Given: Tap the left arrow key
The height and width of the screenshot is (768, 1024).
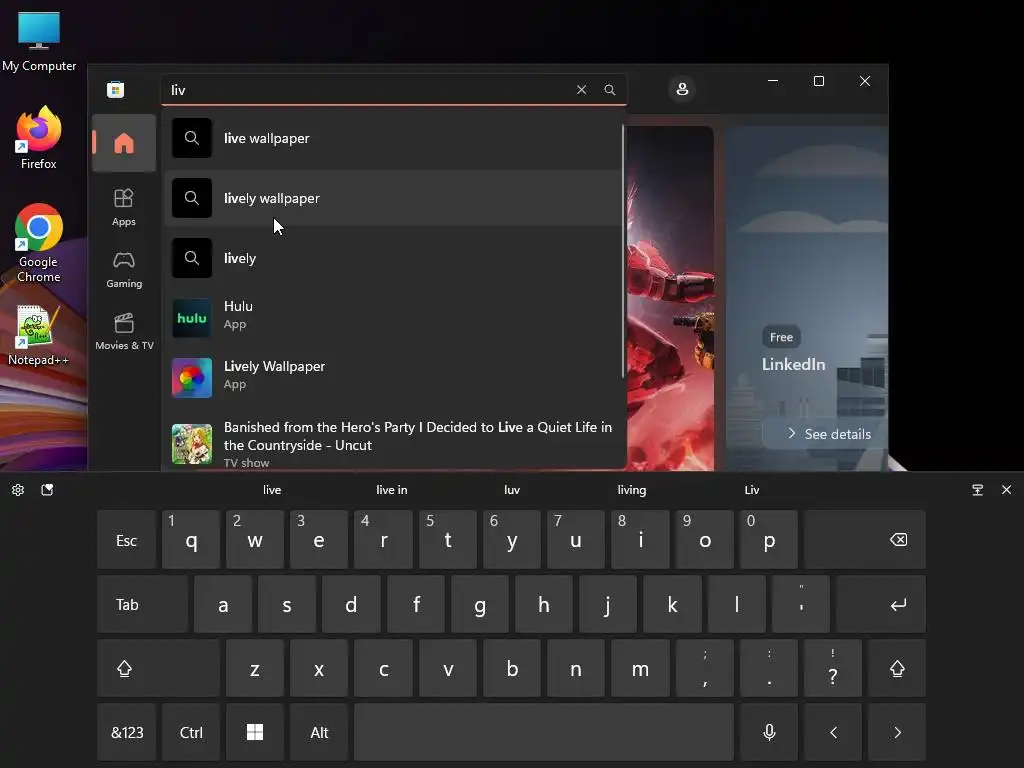Looking at the screenshot, I should tap(833, 732).
